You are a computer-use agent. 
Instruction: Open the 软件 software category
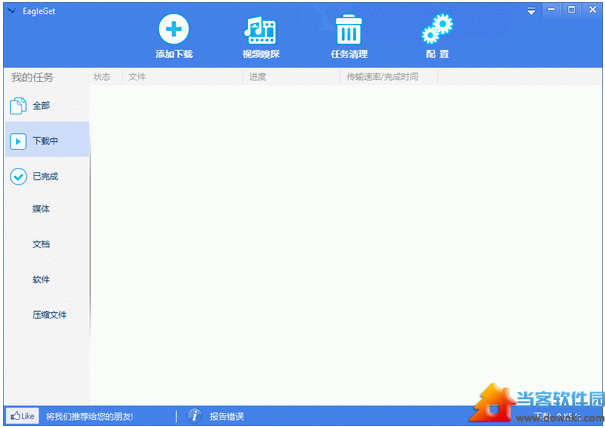(41, 279)
